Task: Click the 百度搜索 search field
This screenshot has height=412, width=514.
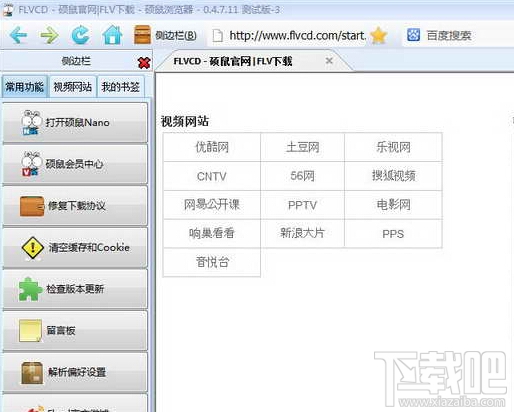Action: pos(458,35)
